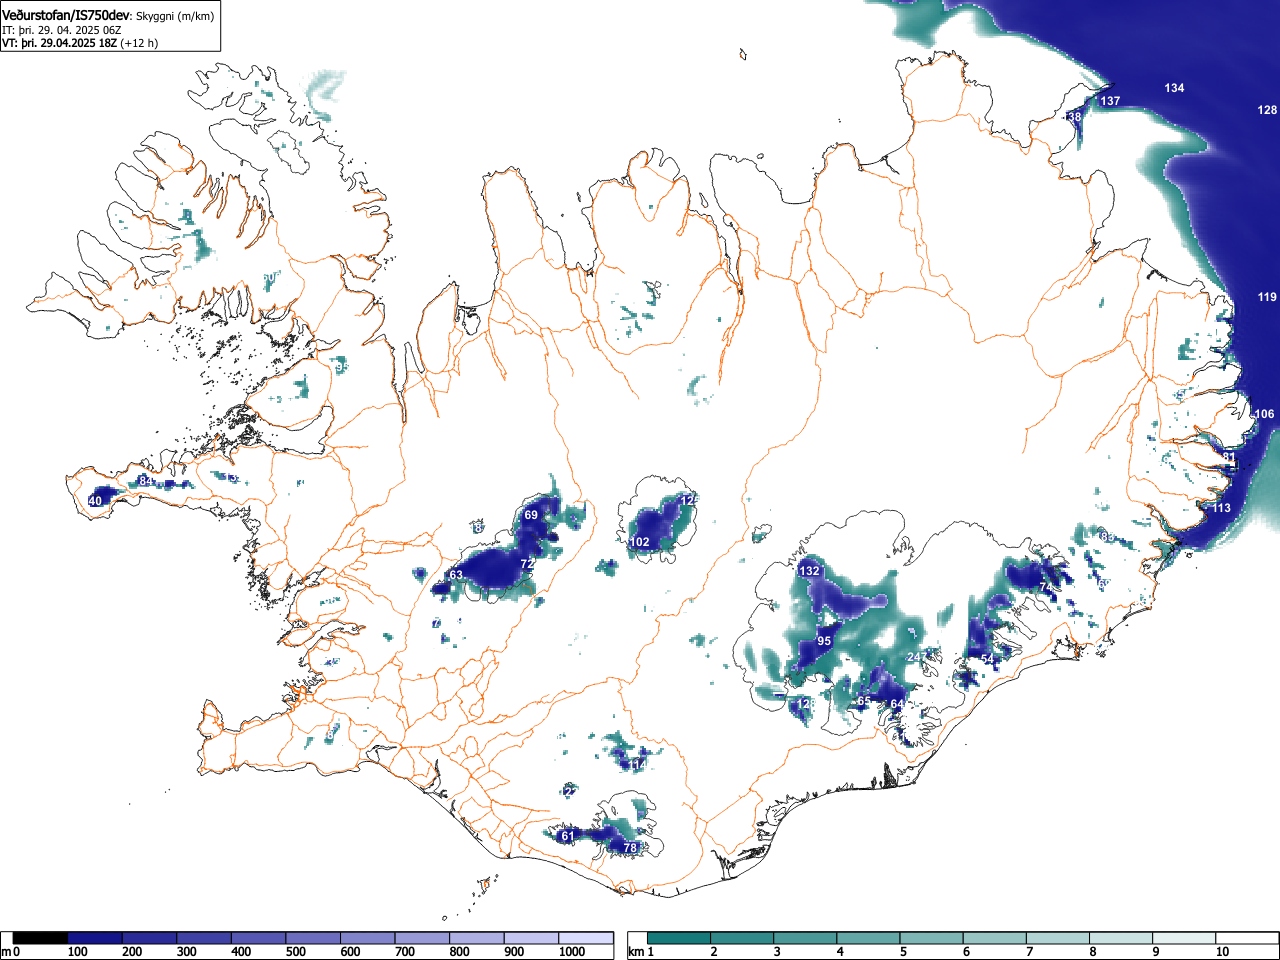Click the 132 value on Vatnajökull
This screenshot has height=960, width=1280.
tap(810, 570)
